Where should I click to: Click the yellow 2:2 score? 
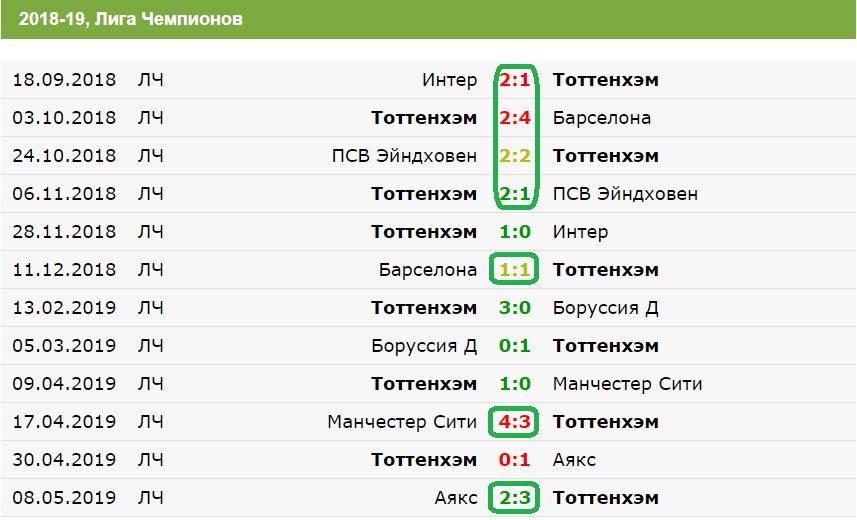(515, 156)
